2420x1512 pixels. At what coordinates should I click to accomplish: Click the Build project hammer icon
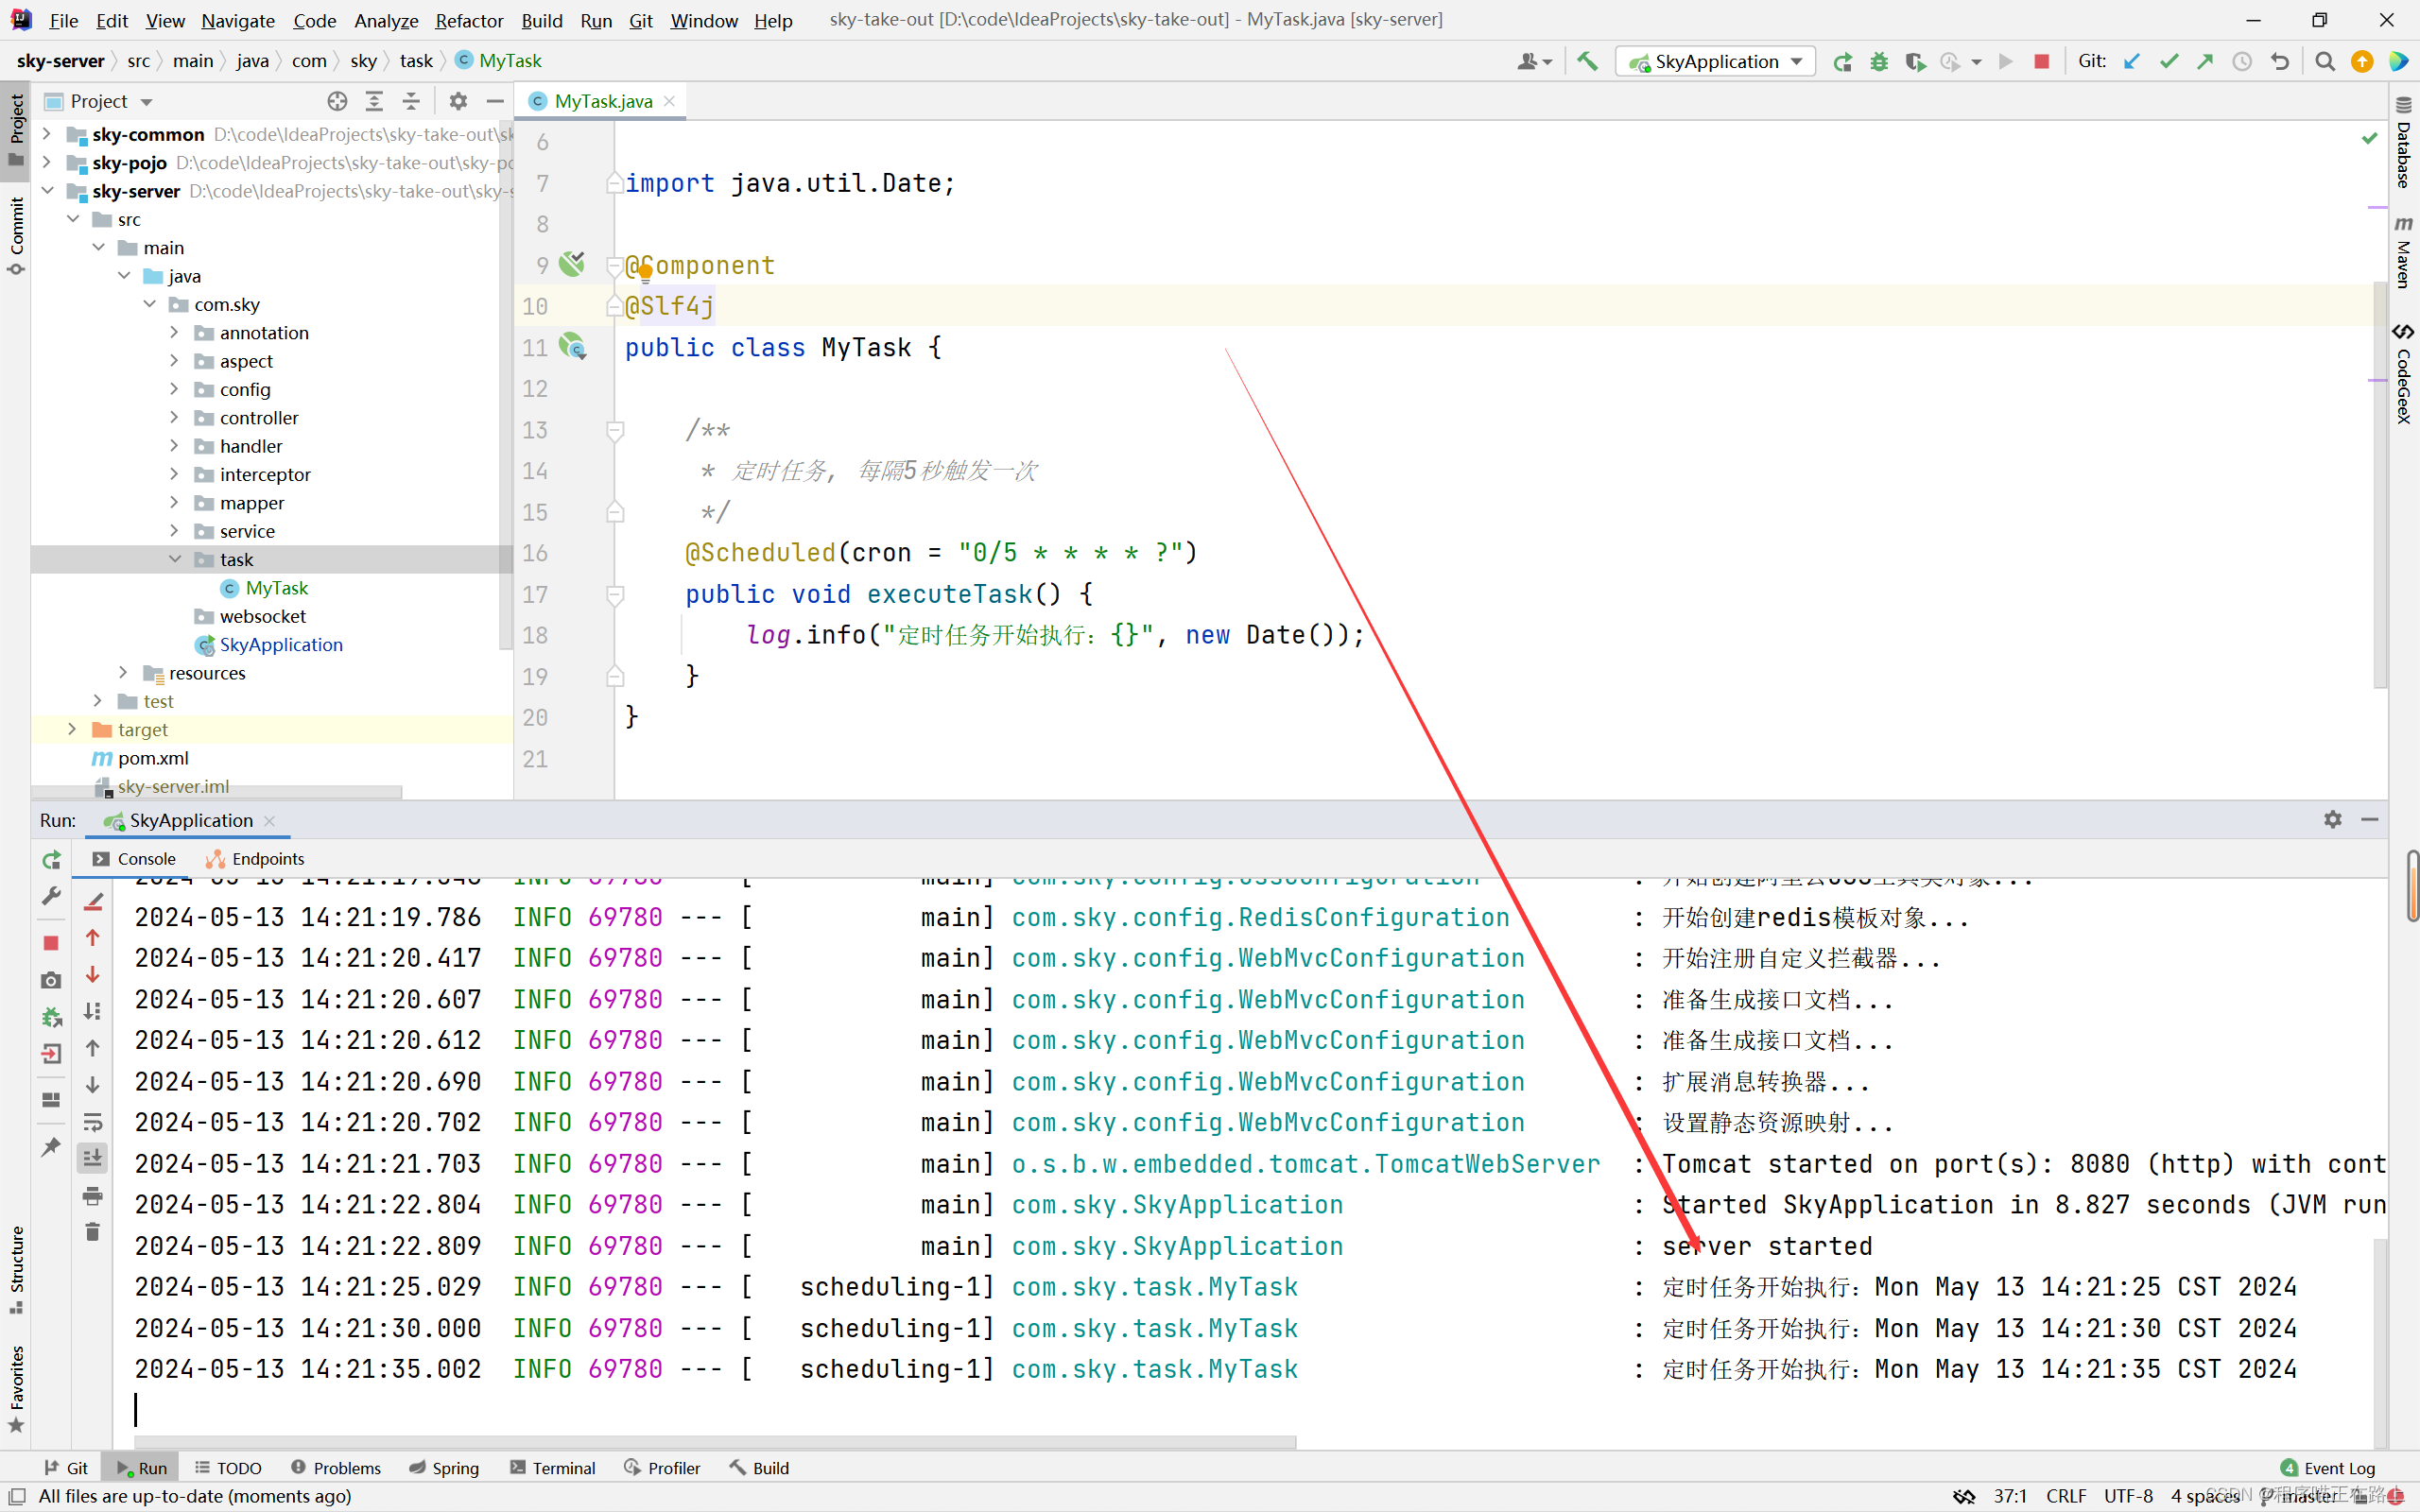pyautogui.click(x=1587, y=61)
